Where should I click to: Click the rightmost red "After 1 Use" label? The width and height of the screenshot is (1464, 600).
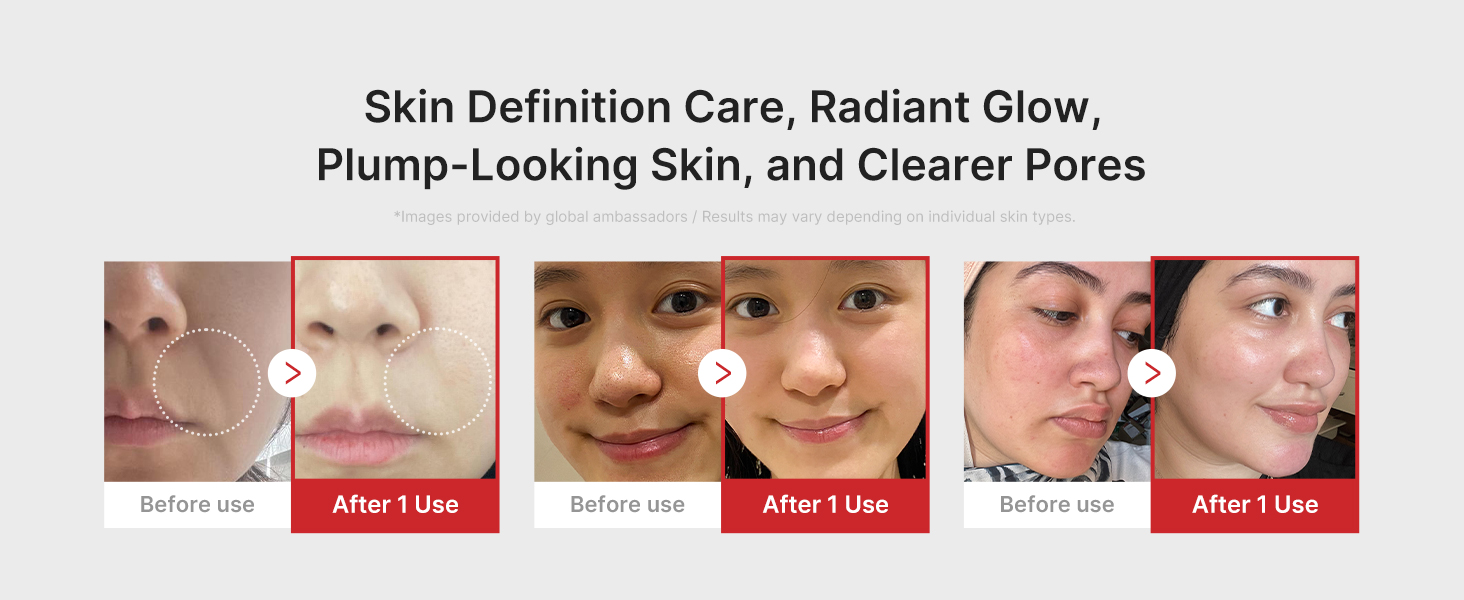tap(1255, 505)
